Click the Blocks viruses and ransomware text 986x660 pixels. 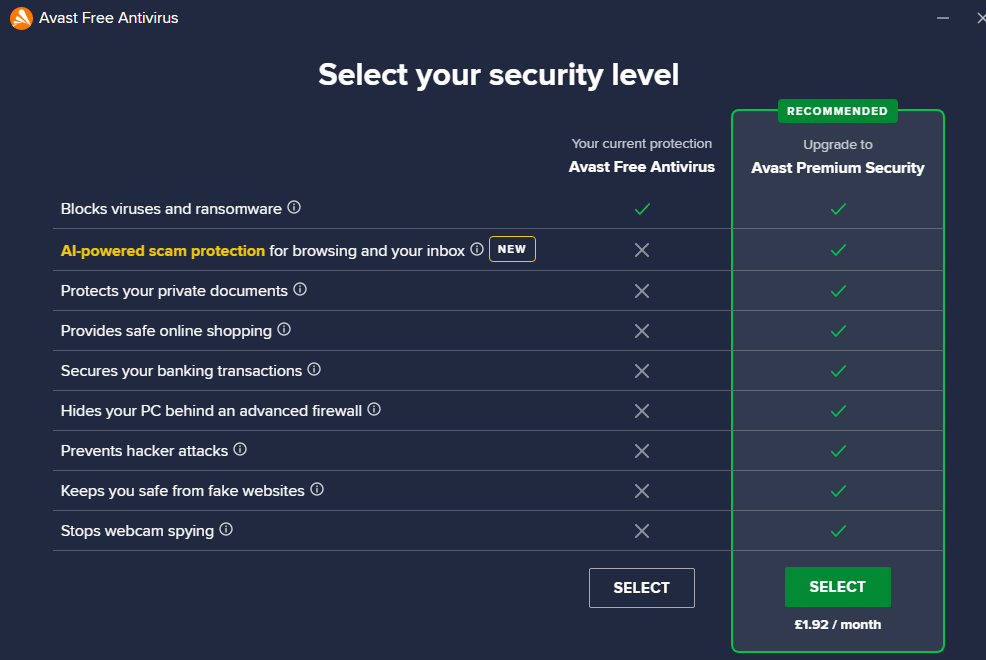171,209
